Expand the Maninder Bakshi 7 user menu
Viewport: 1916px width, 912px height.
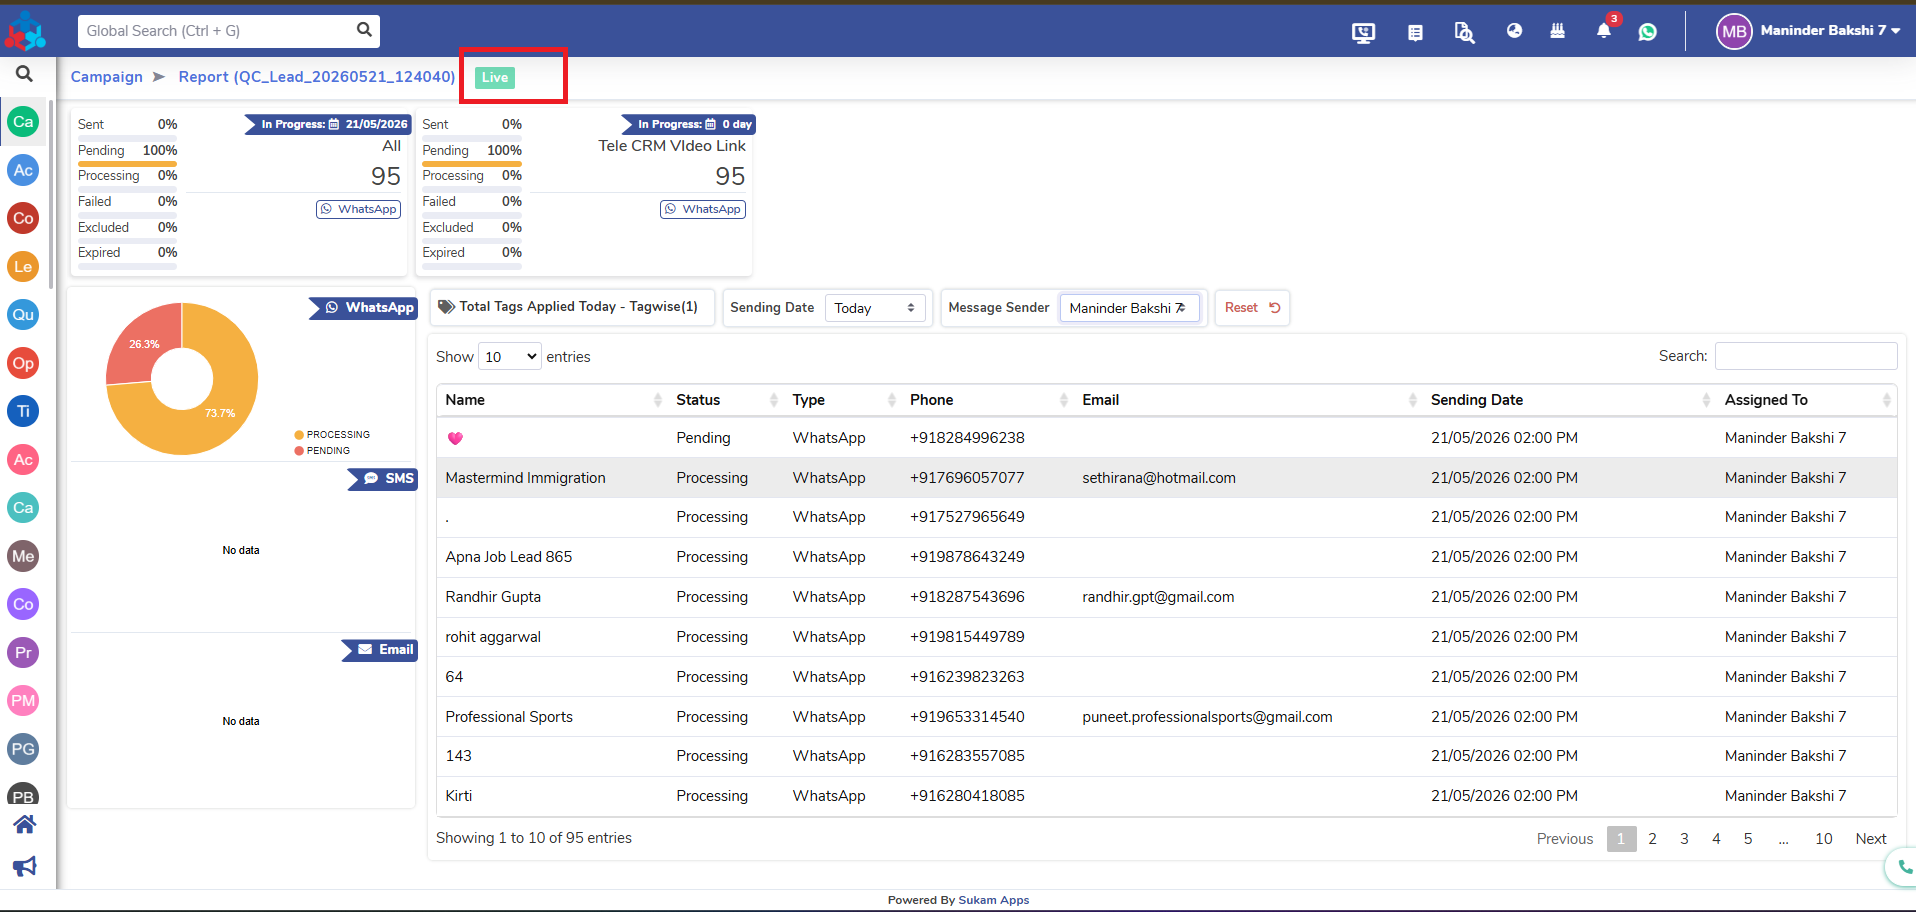(x=1809, y=31)
